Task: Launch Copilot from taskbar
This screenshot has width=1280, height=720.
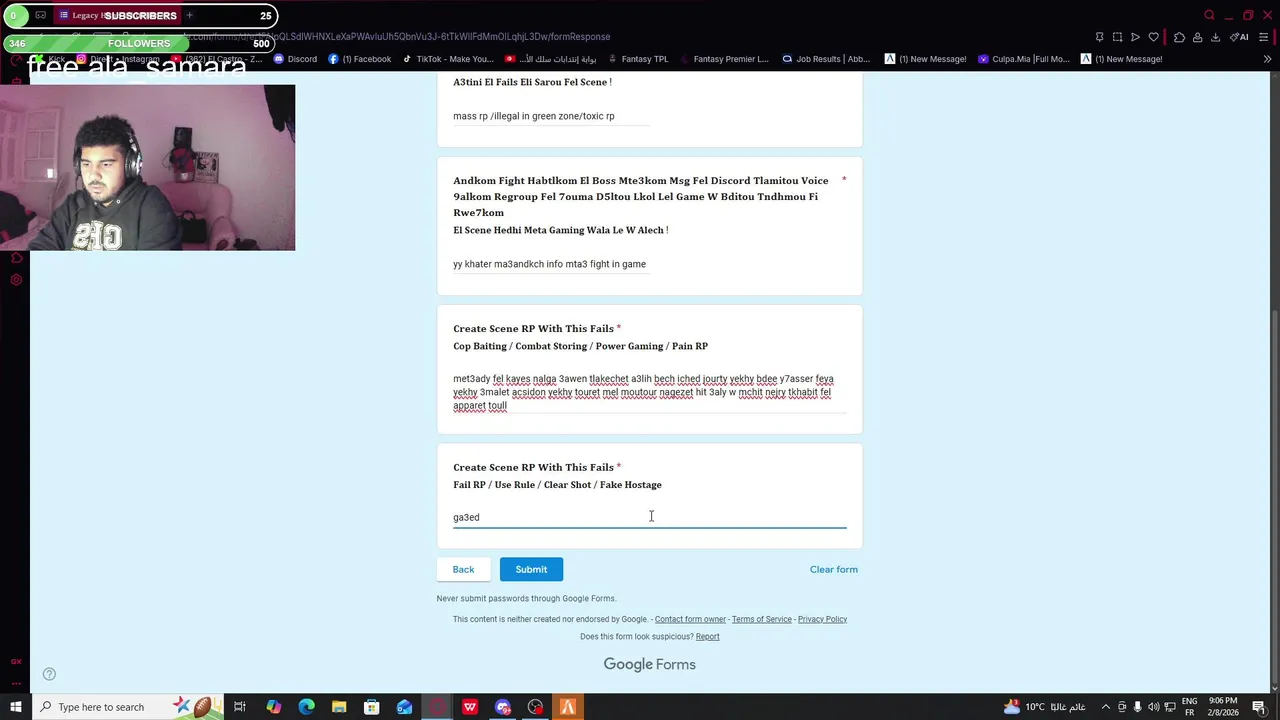Action: point(273,707)
